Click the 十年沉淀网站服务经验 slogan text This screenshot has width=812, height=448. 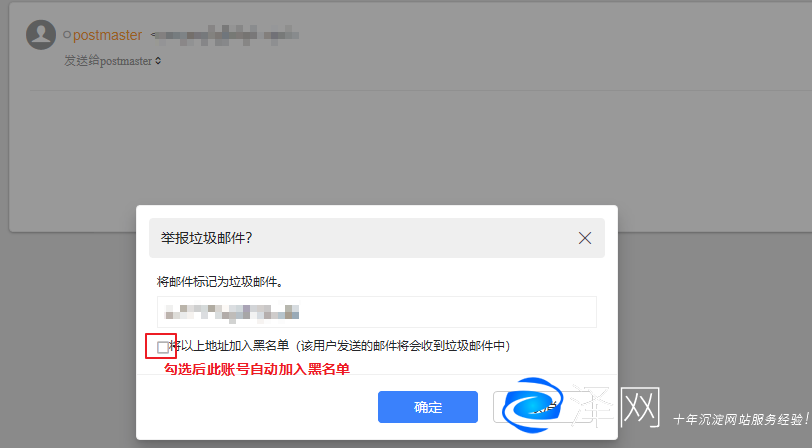(x=741, y=418)
